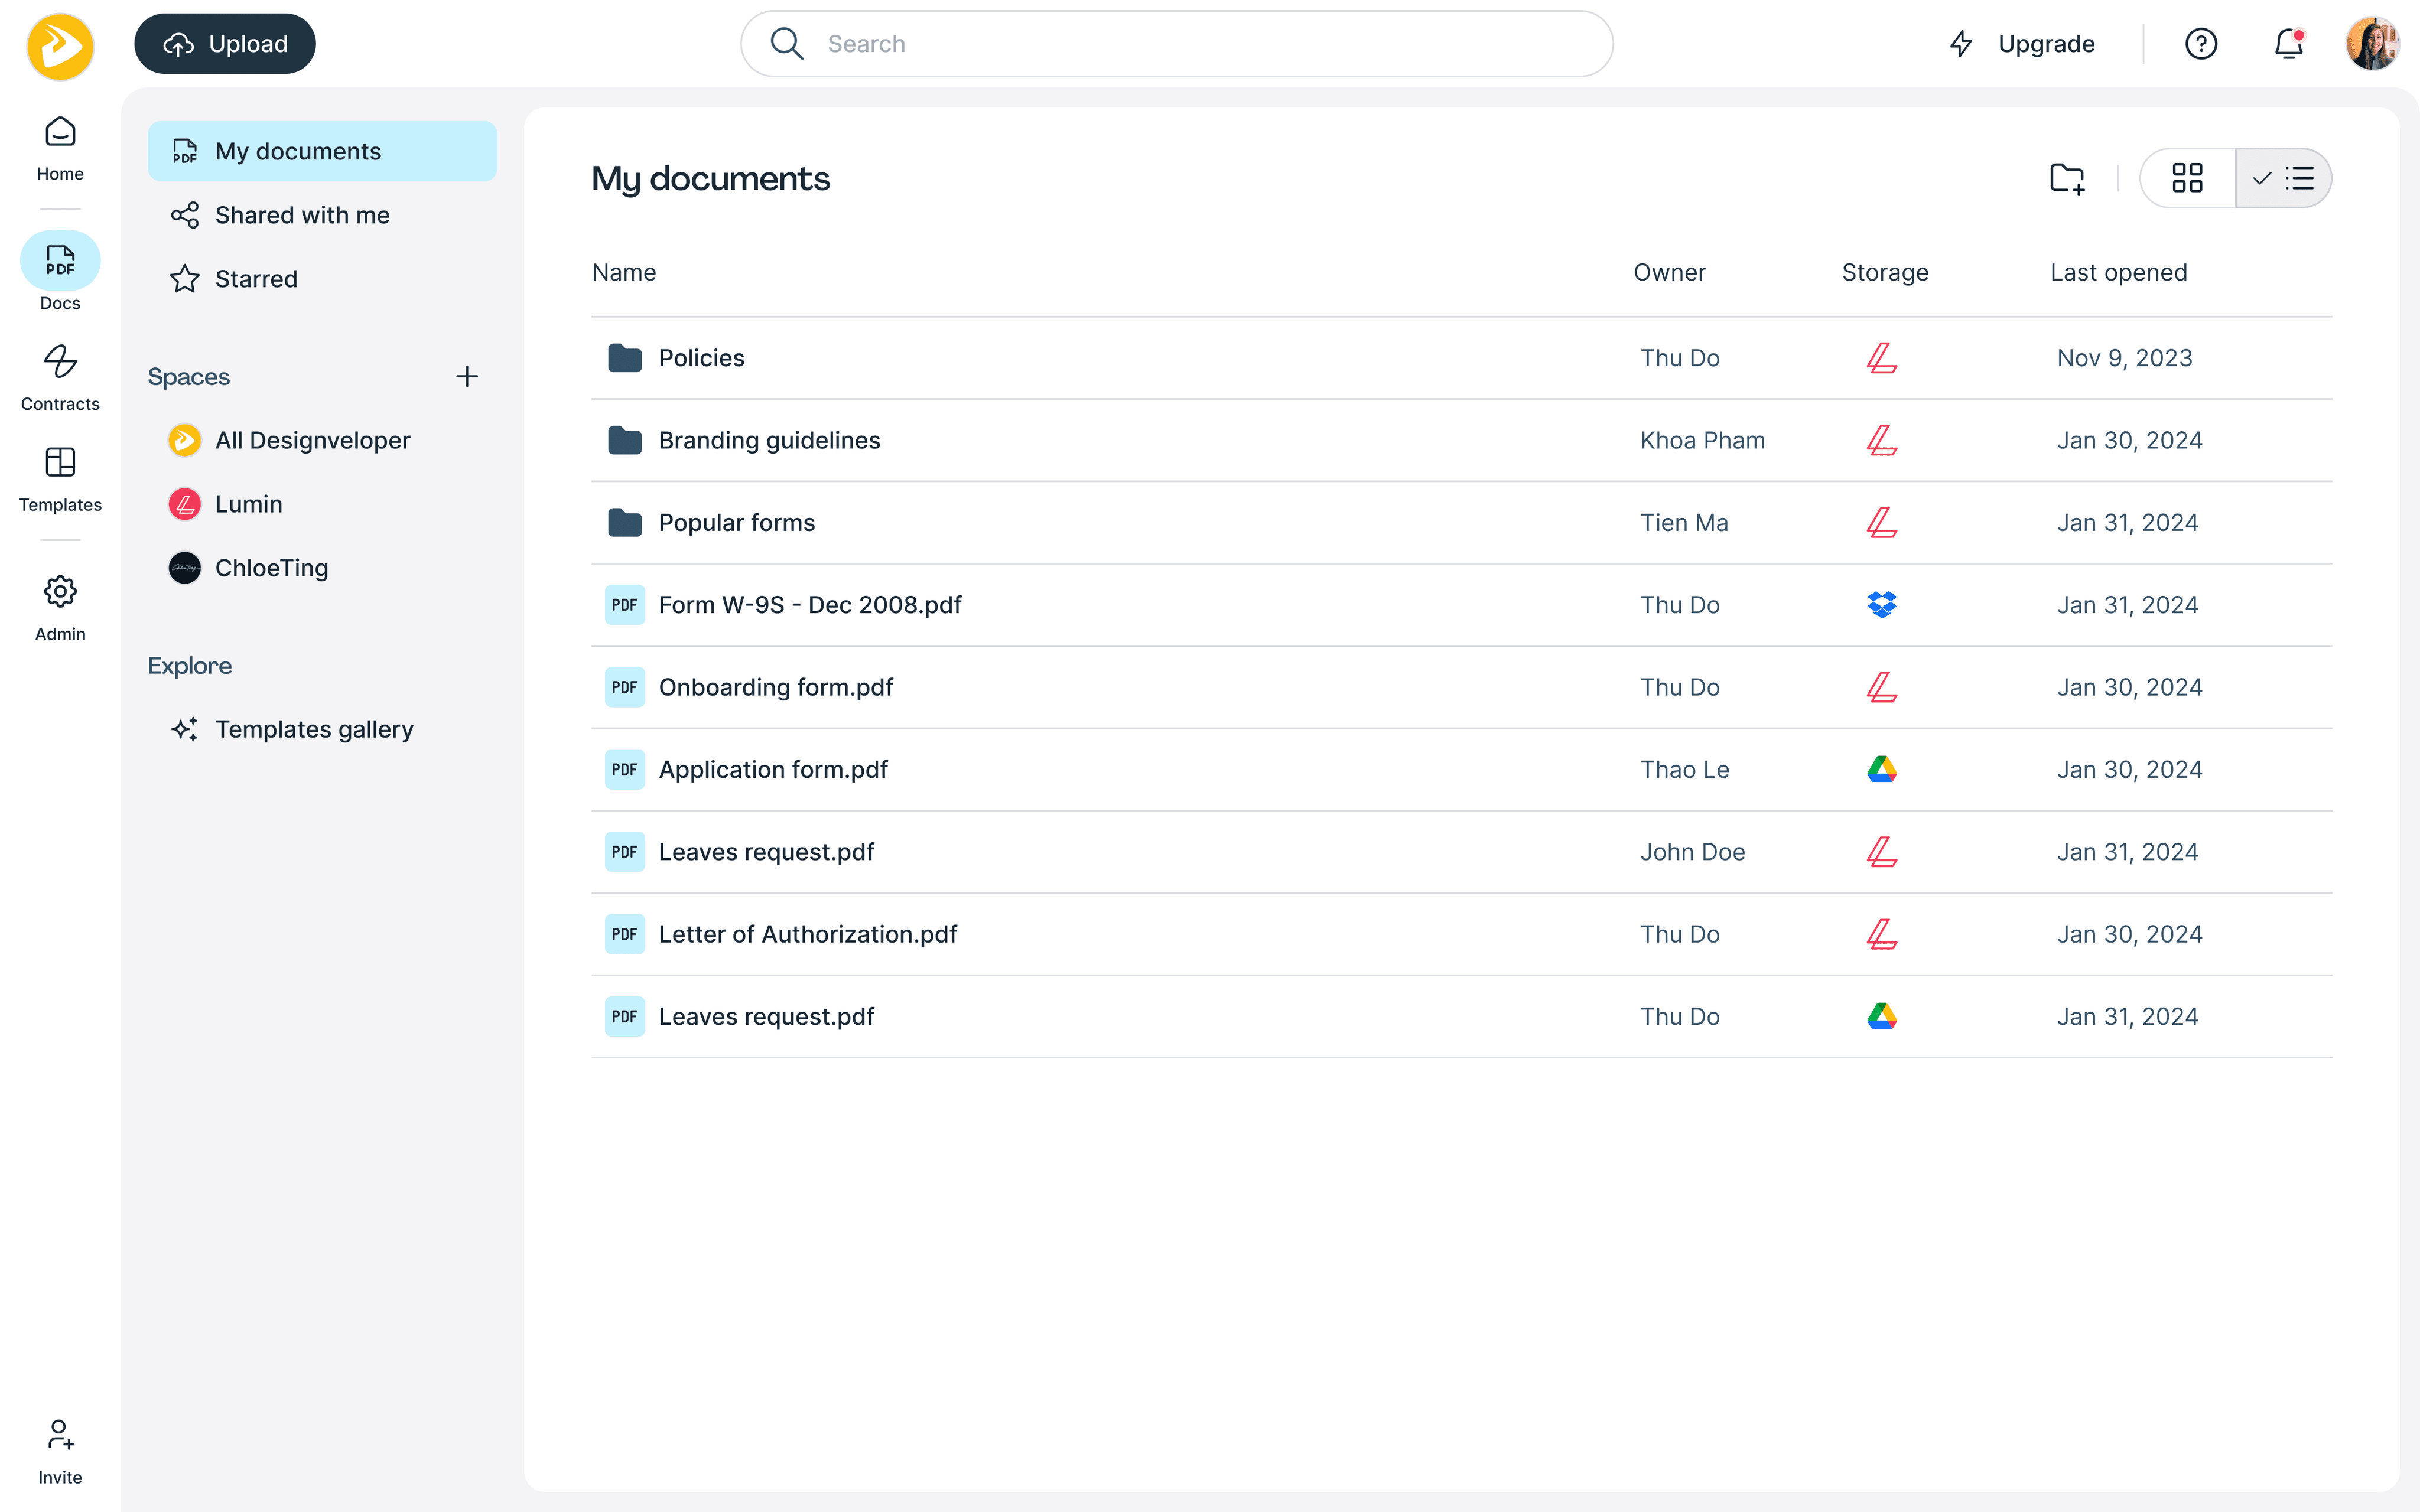Open Shared with me section

(x=302, y=215)
